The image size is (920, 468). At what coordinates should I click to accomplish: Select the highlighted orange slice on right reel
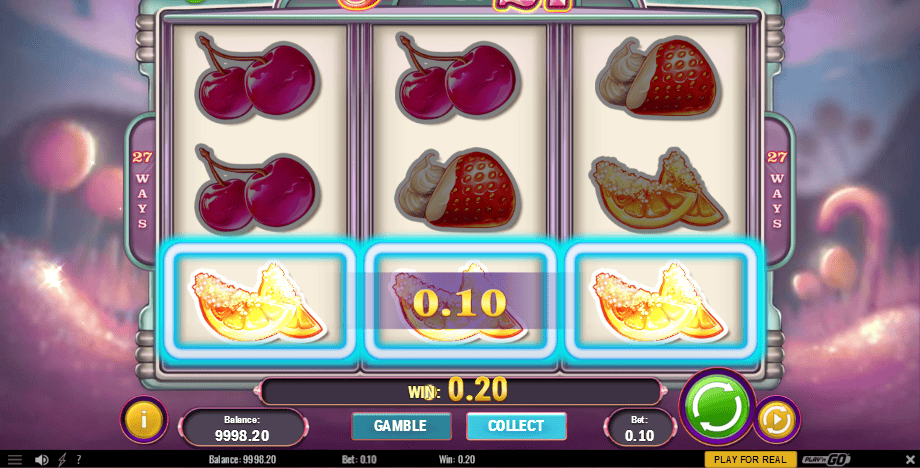[660, 301]
